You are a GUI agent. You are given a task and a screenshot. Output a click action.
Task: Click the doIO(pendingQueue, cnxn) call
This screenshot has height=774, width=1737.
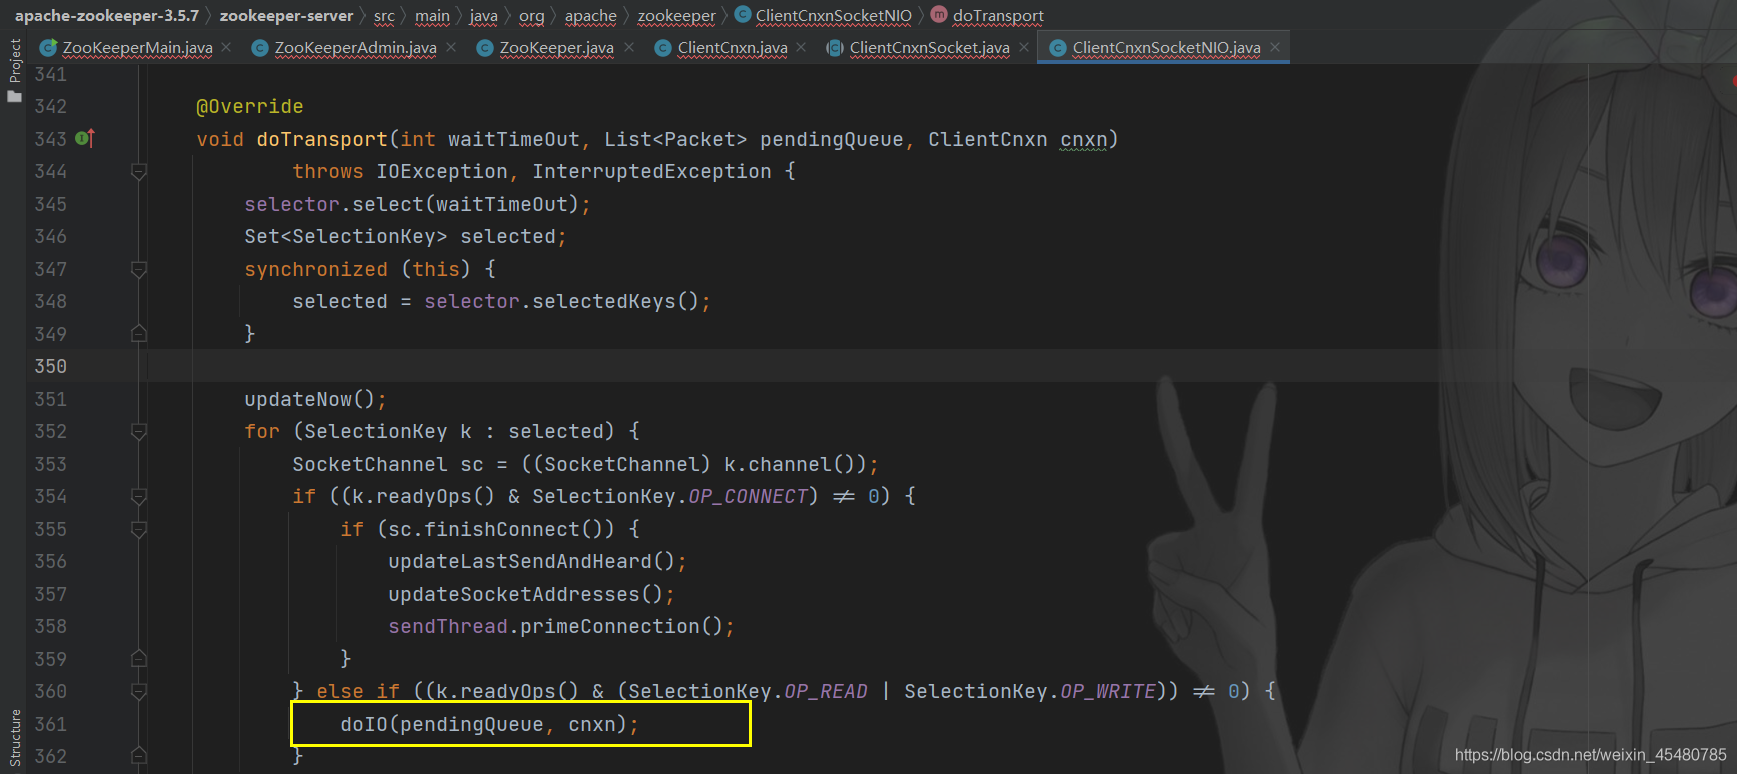point(484,724)
